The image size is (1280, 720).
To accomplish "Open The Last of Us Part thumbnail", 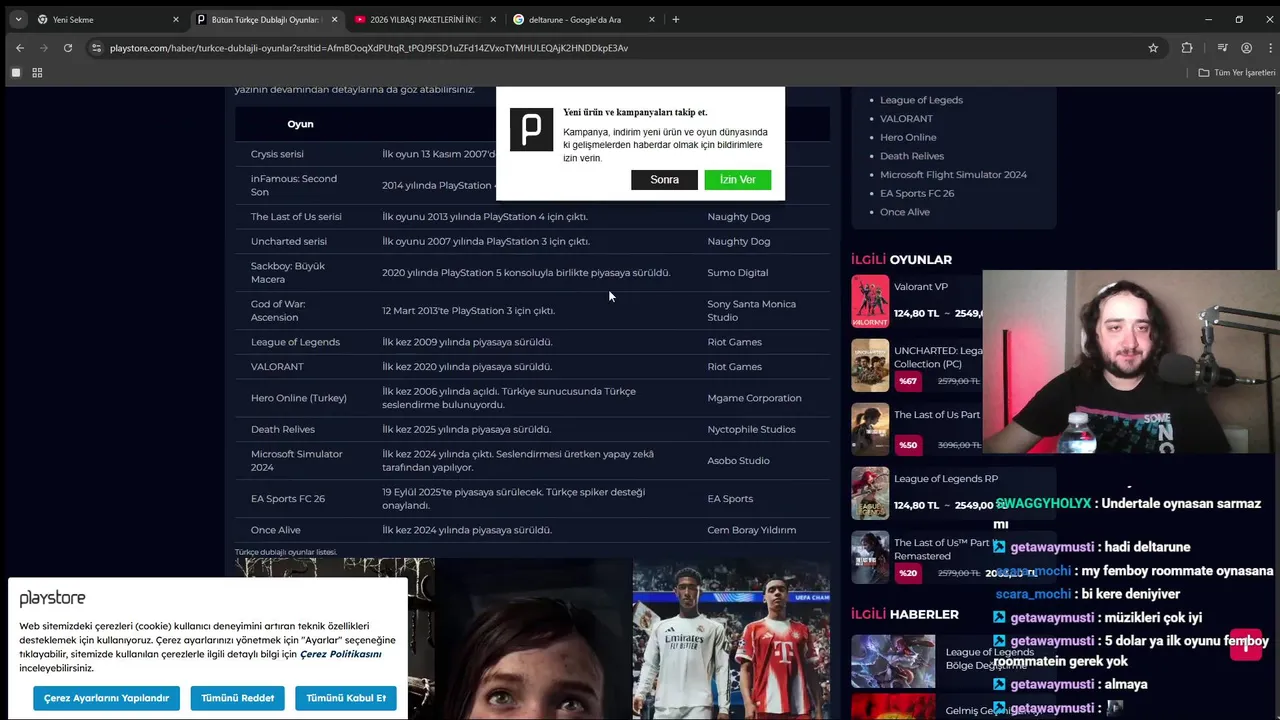I will coord(870,429).
